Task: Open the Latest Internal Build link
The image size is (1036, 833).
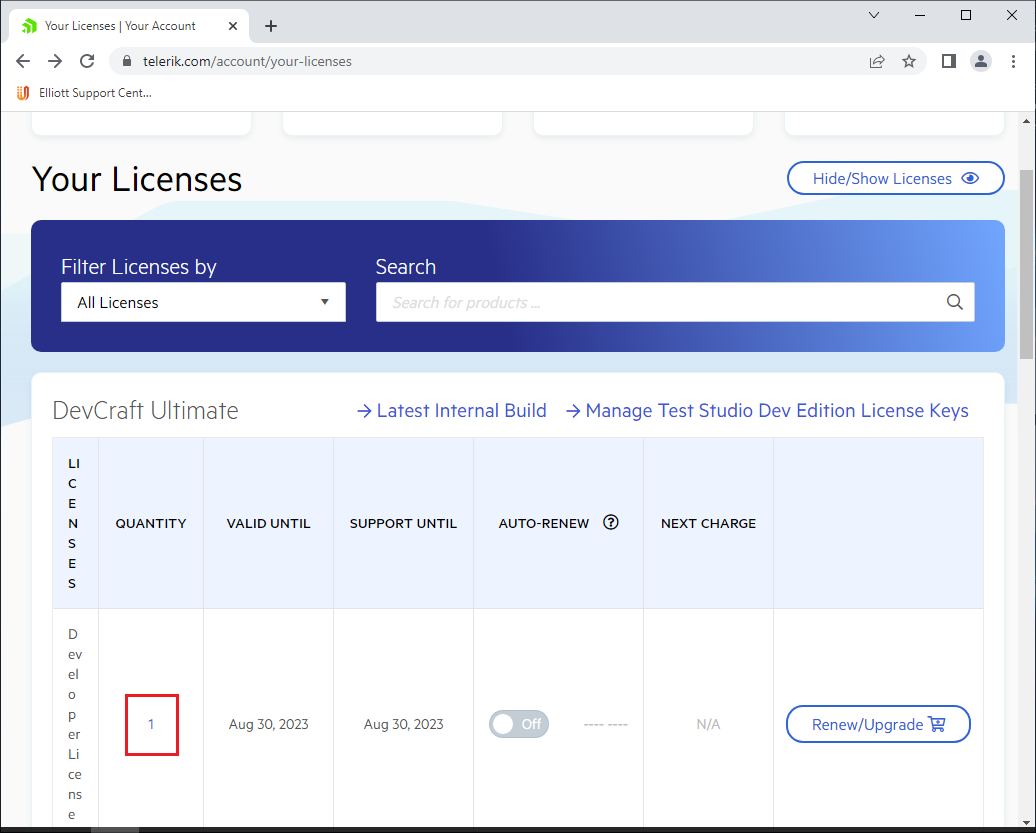Action: coord(452,411)
